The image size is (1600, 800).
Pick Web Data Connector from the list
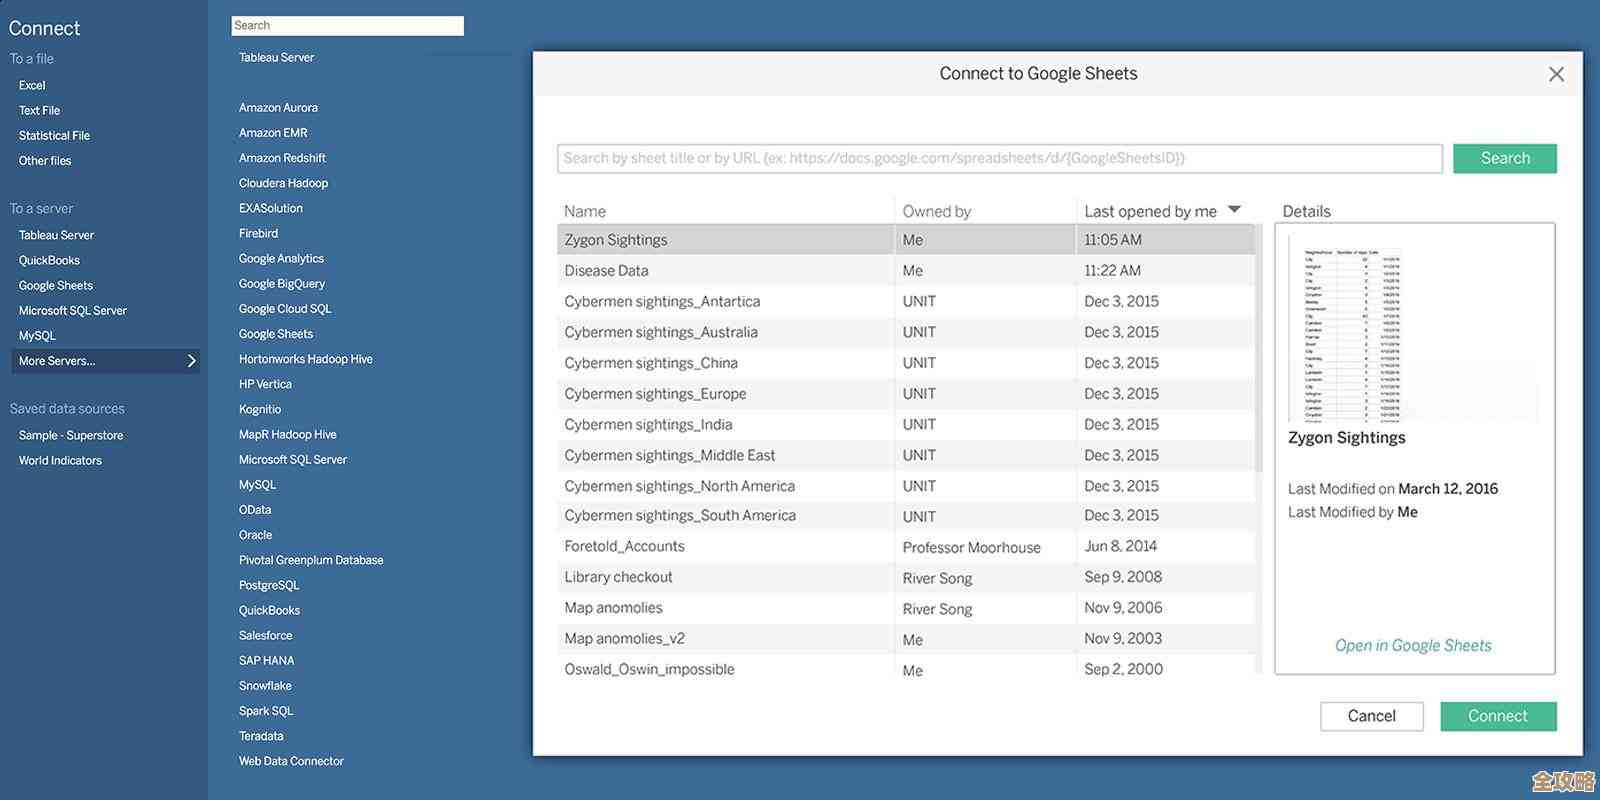coord(291,761)
